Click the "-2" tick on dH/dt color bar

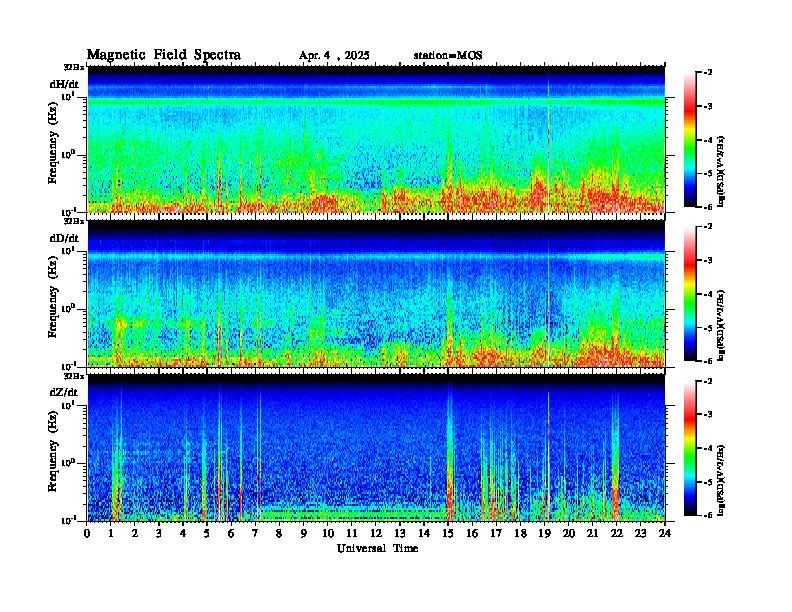coord(709,73)
